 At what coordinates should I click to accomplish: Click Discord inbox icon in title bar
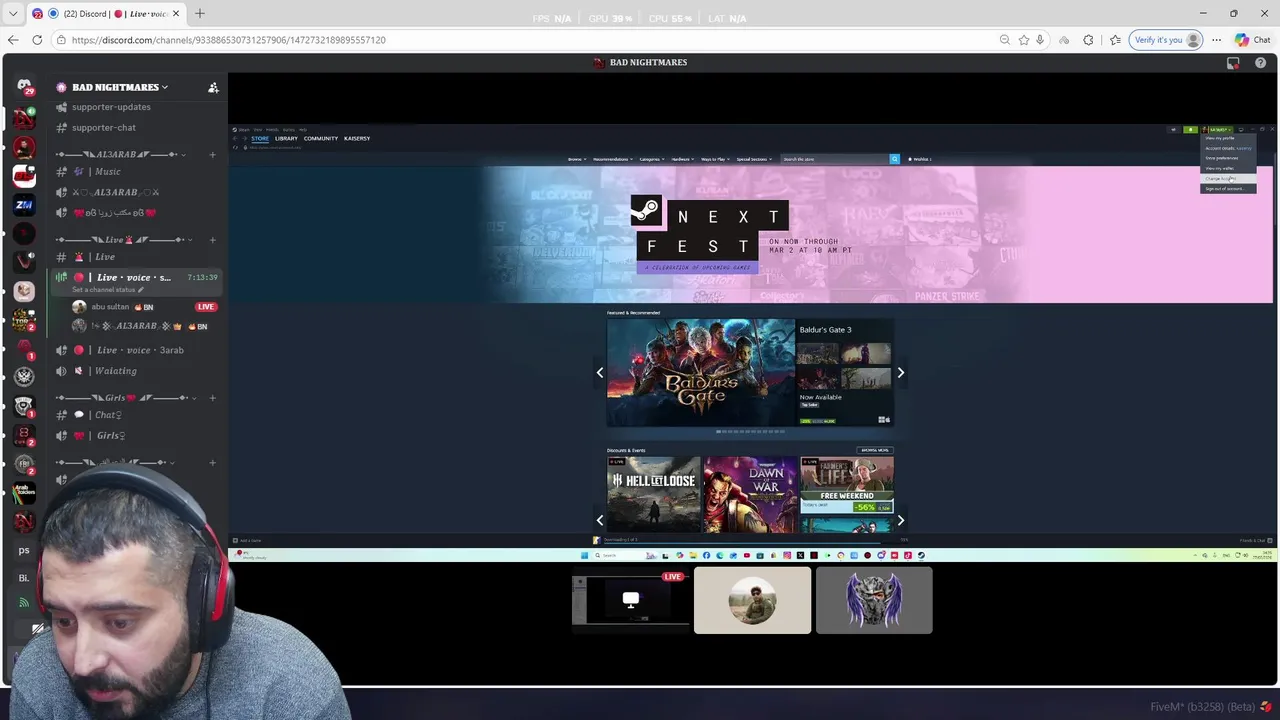(1233, 62)
